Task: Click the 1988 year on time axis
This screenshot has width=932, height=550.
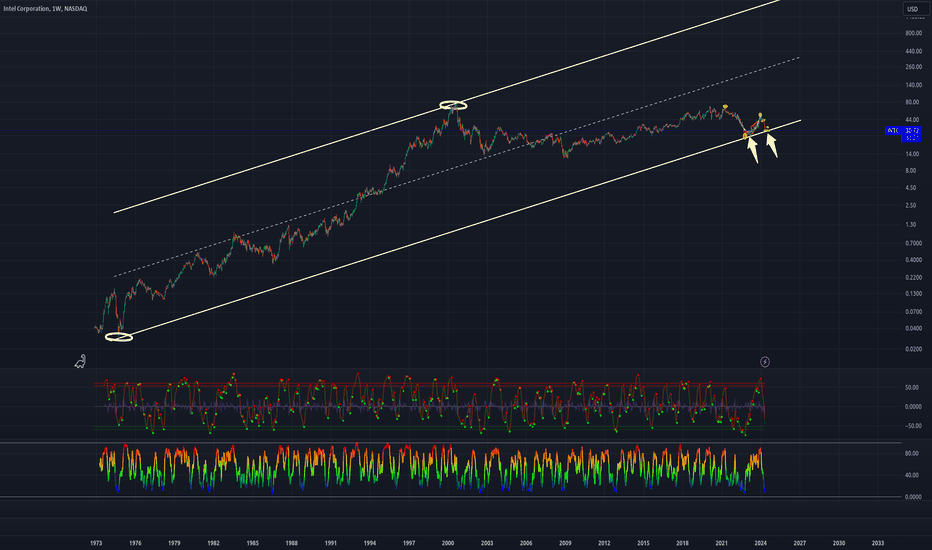Action: [x=291, y=543]
